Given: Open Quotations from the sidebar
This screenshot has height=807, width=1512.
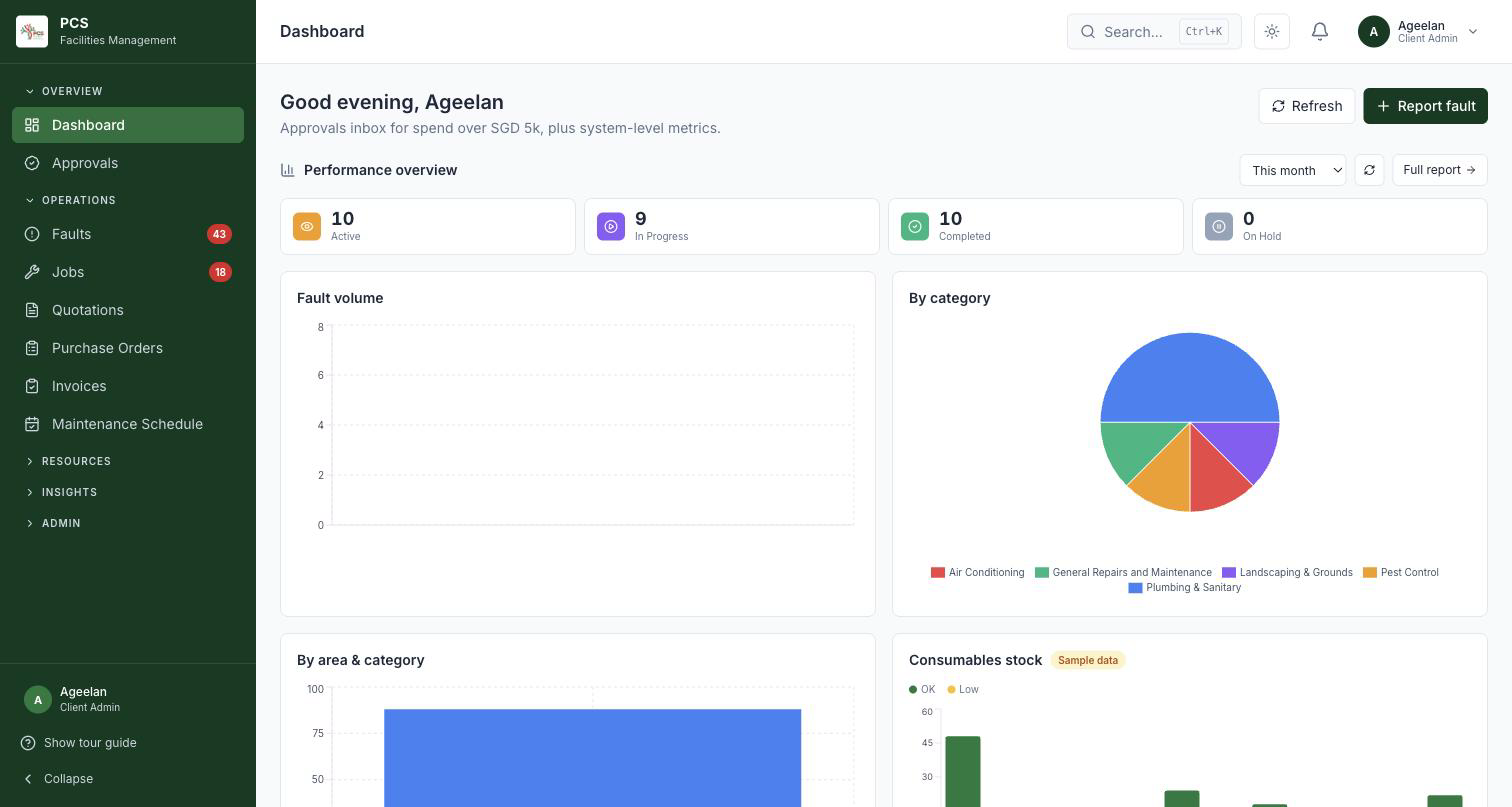Looking at the screenshot, I should (128, 310).
